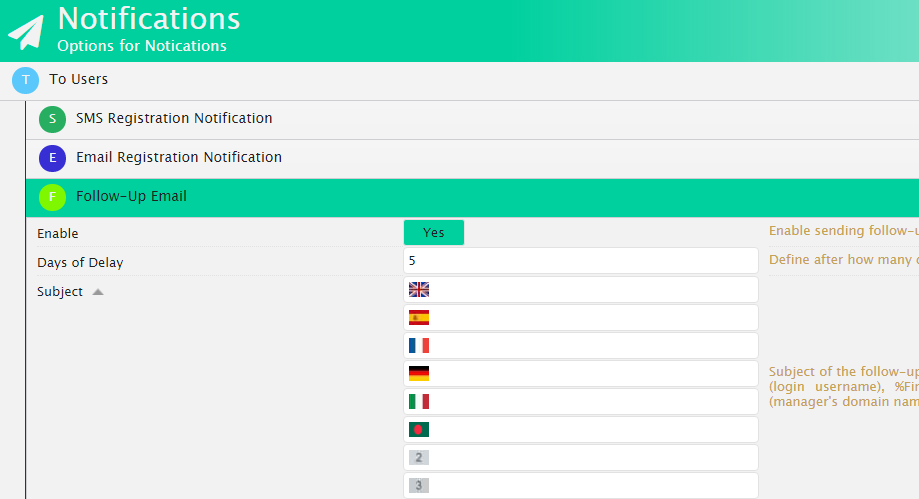Expand SMS Registration Notification section

click(x=174, y=119)
